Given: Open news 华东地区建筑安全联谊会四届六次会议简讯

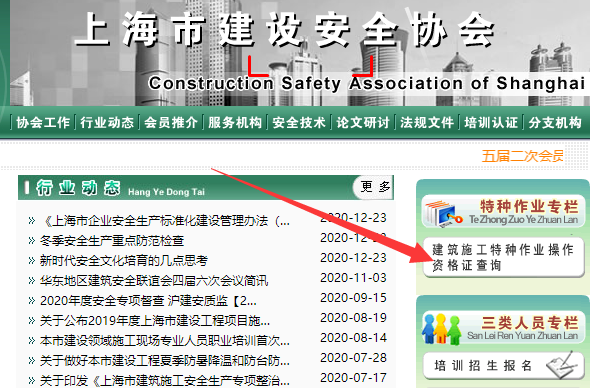Looking at the screenshot, I should 154,281.
